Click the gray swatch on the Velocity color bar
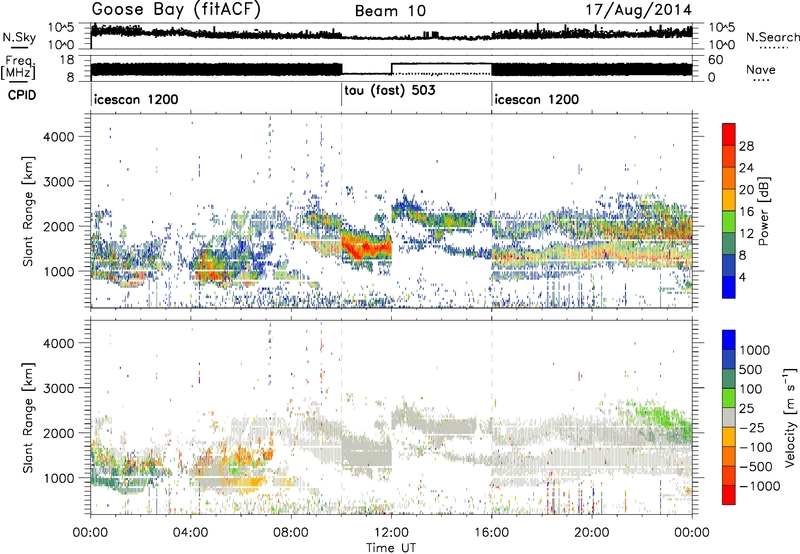This screenshot has height=554, width=800. click(x=729, y=417)
